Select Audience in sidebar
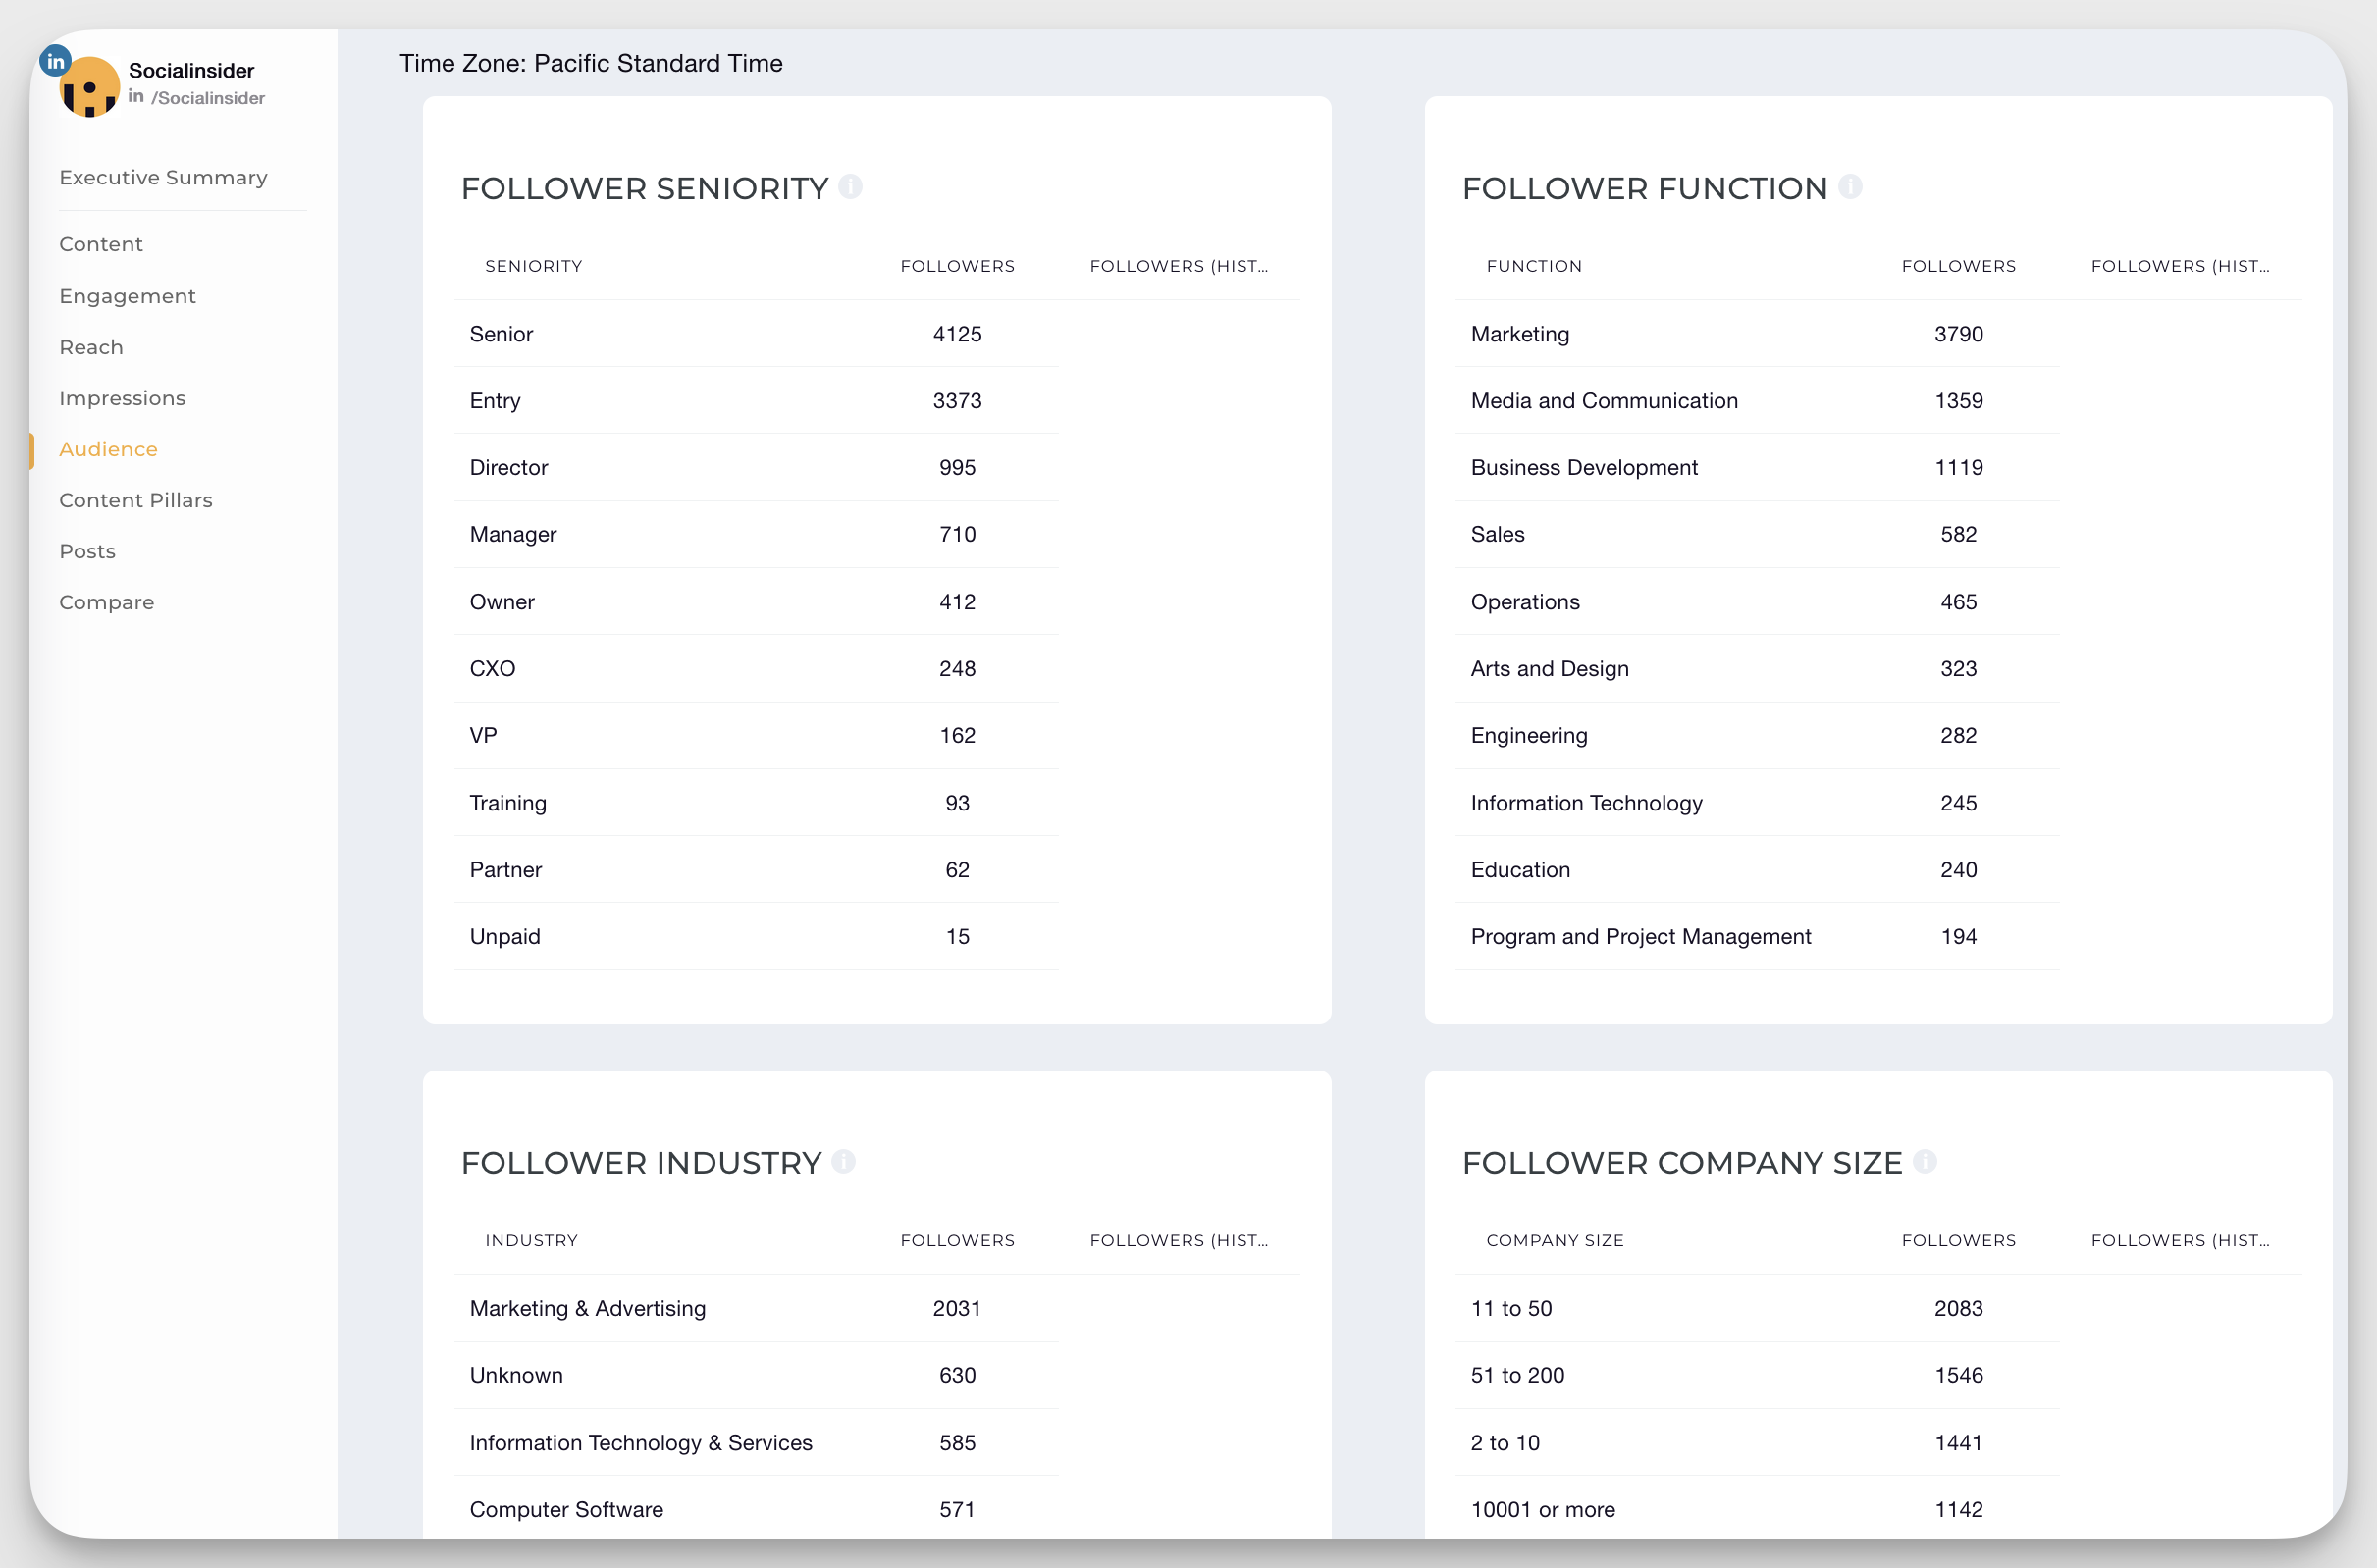Image resolution: width=2377 pixels, height=1568 pixels. click(108, 449)
